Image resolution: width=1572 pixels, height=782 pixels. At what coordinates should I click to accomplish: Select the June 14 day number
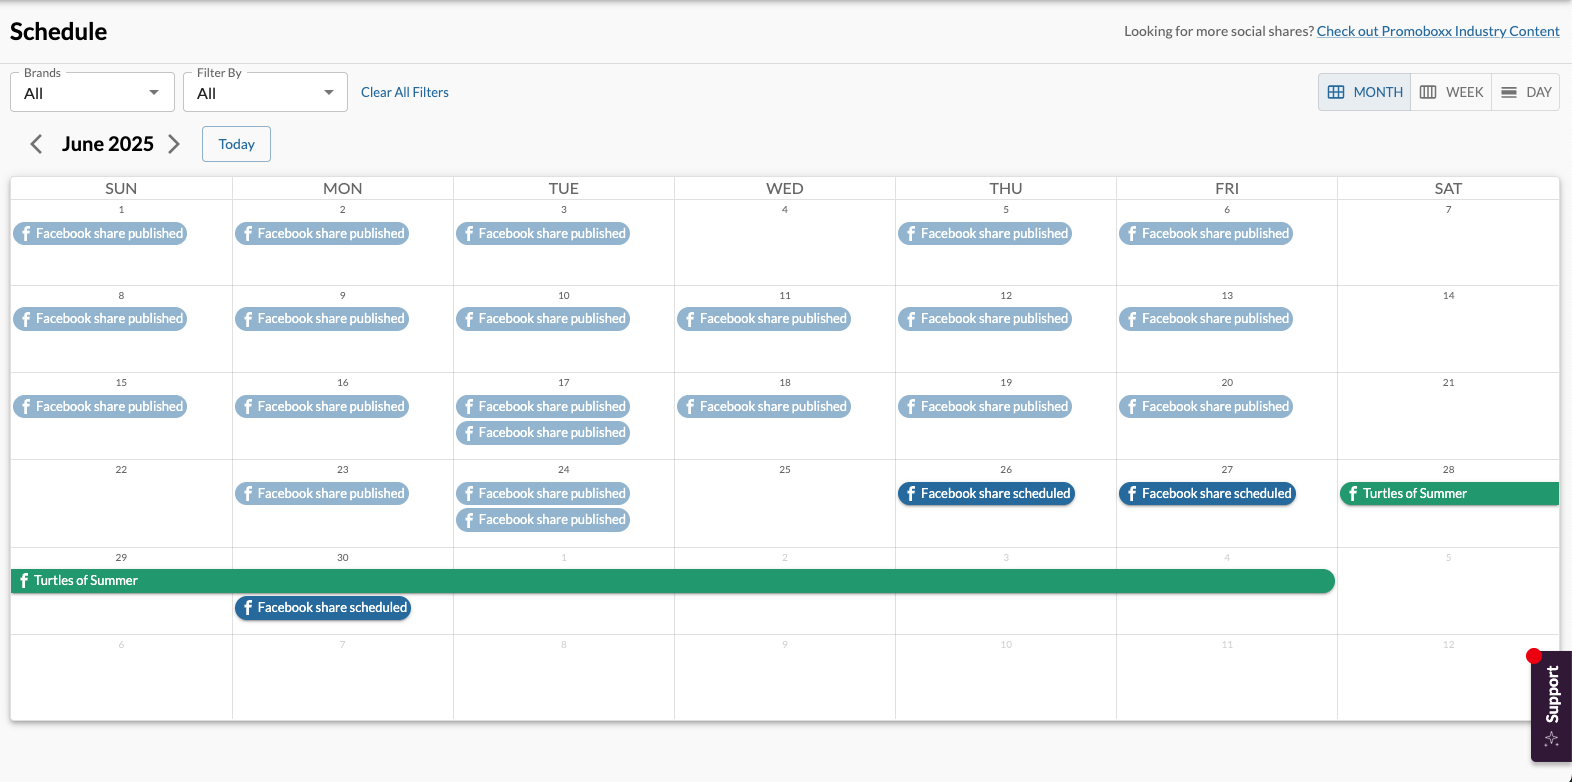click(x=1448, y=296)
